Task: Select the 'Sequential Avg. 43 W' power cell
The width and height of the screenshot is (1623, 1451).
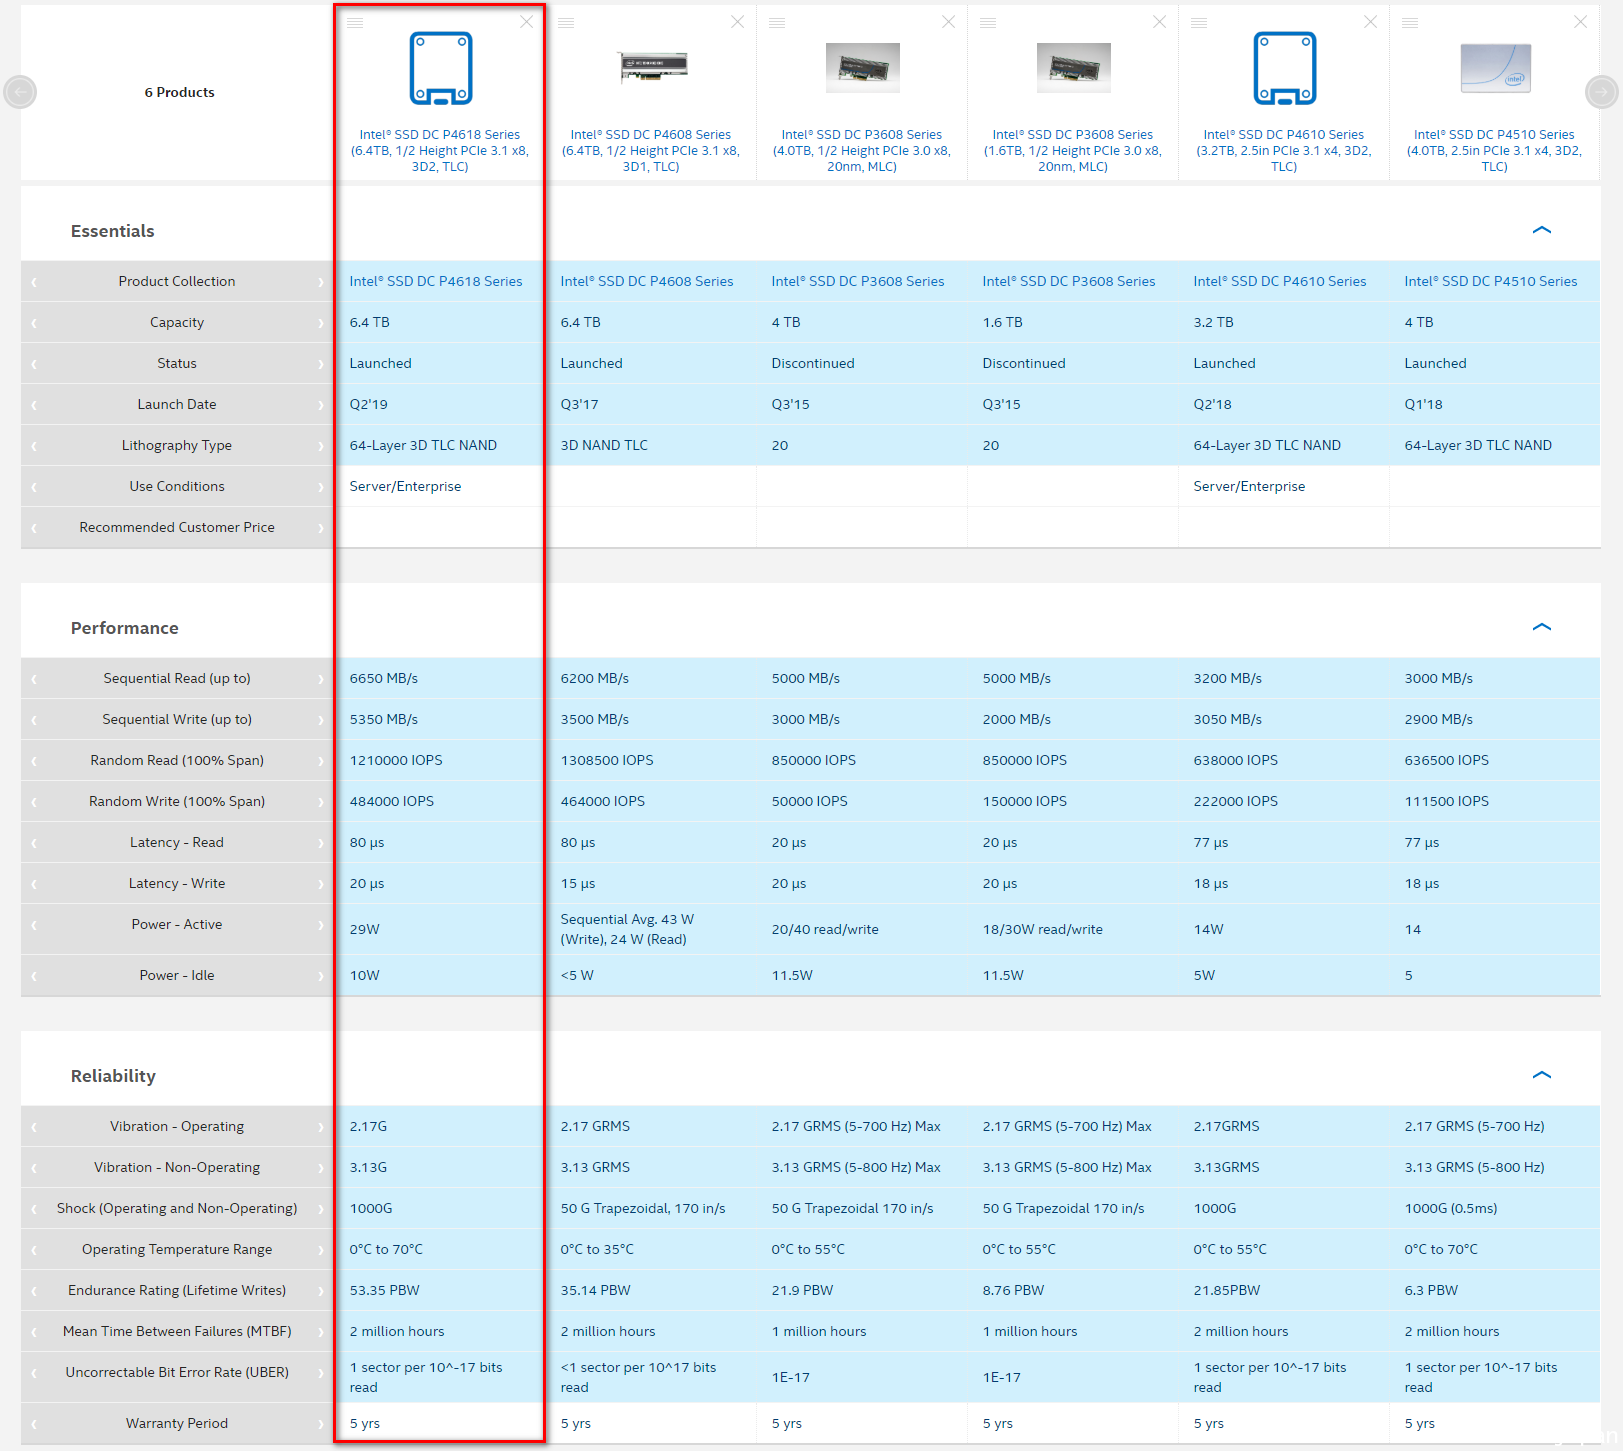Action: tap(627, 929)
